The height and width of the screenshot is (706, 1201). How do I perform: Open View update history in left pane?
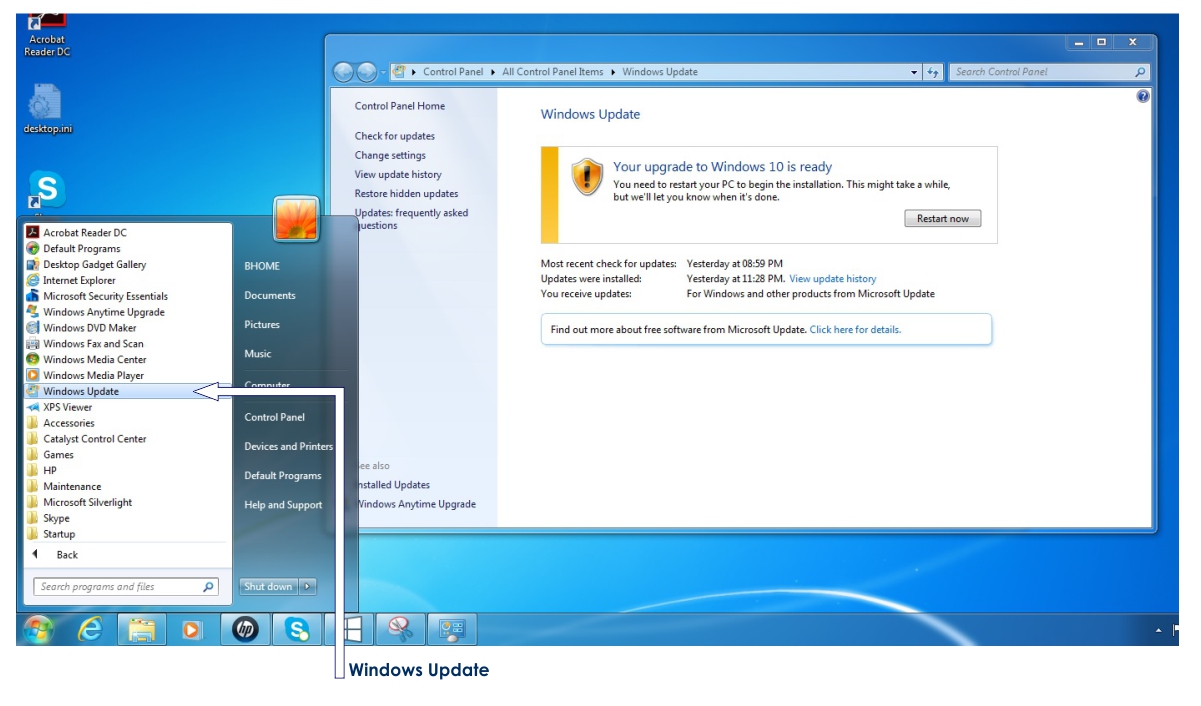[x=398, y=174]
